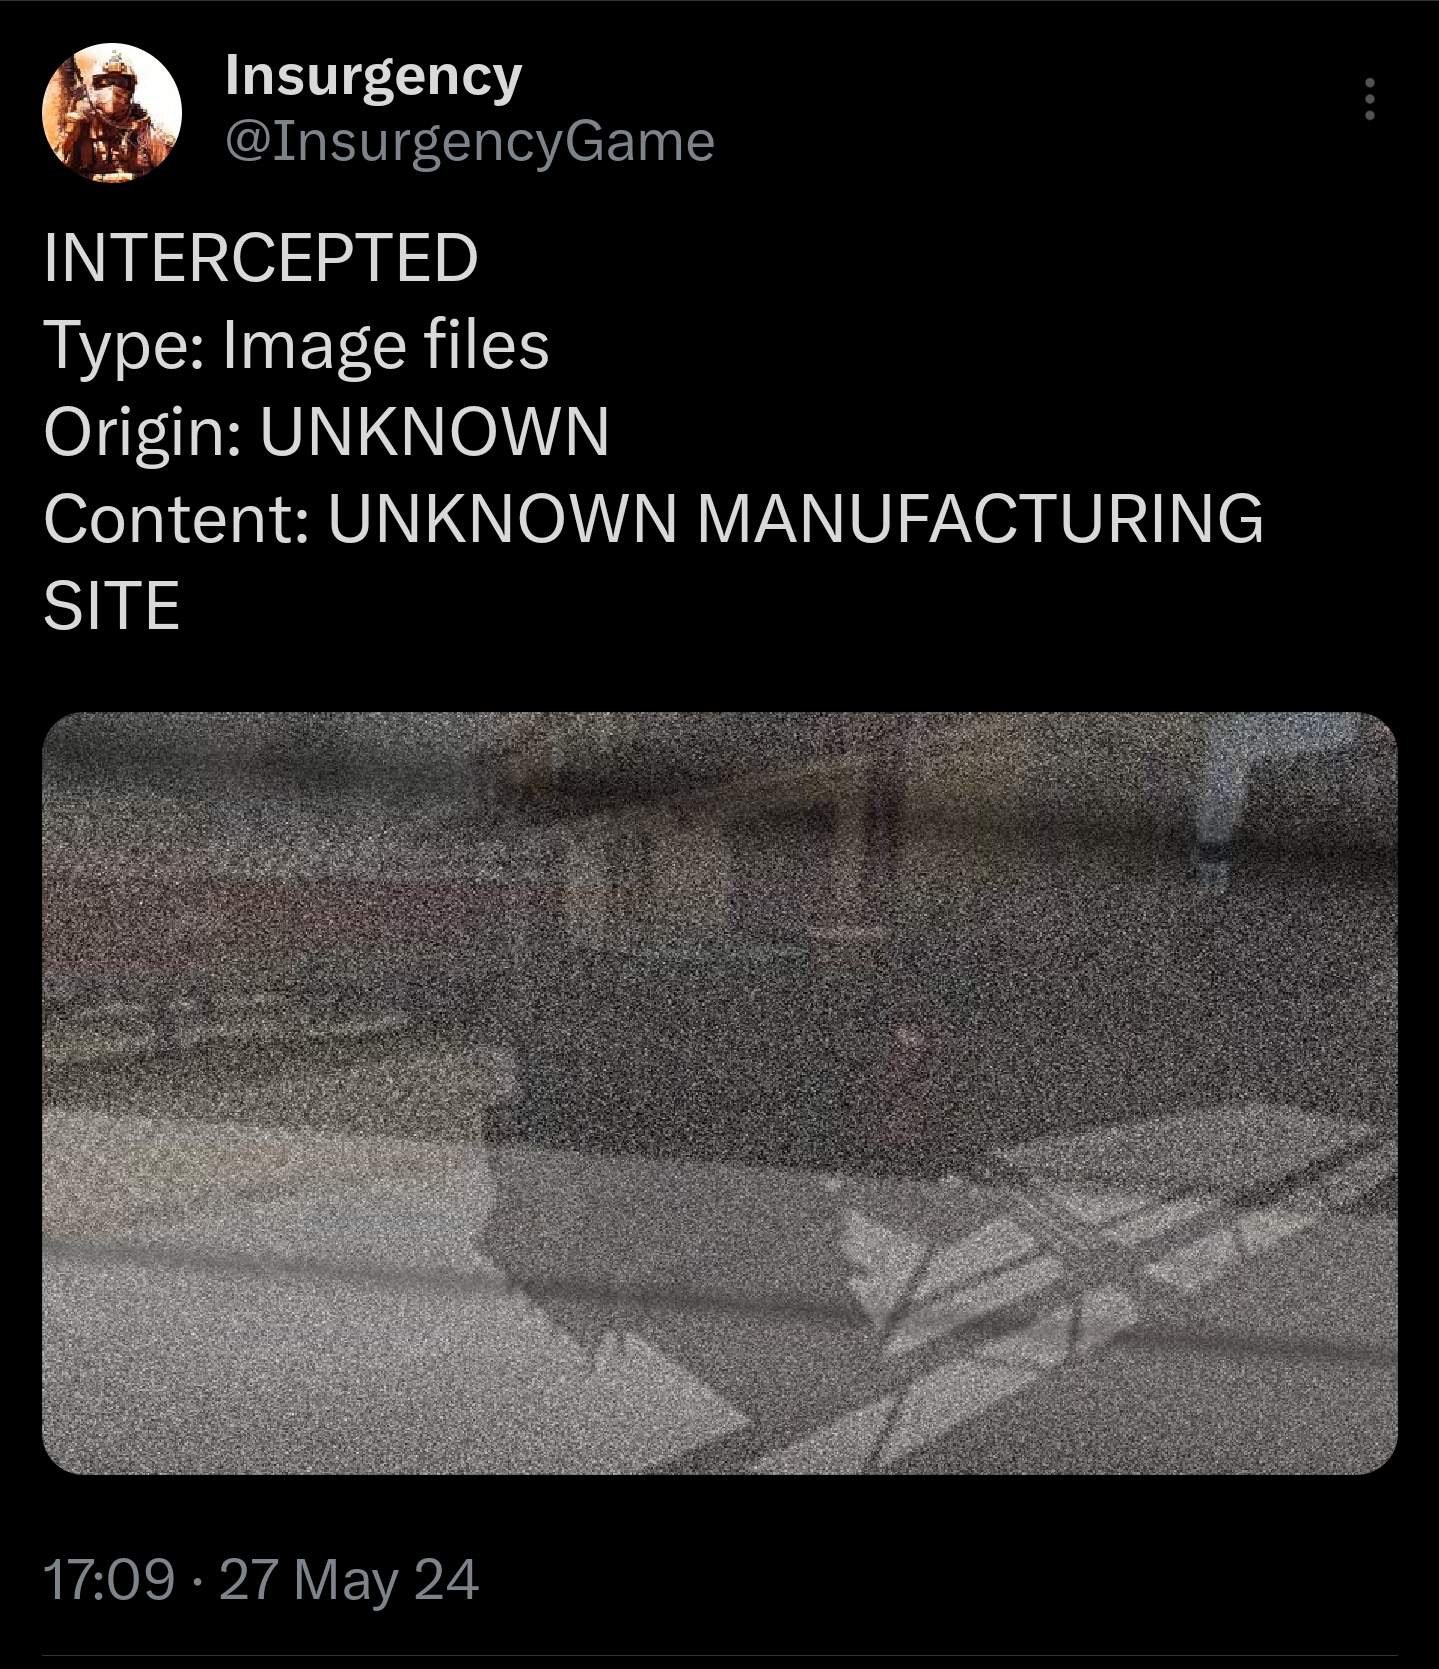Open the noisy intercepted image attachment
1439x1669 pixels.
719,1092
